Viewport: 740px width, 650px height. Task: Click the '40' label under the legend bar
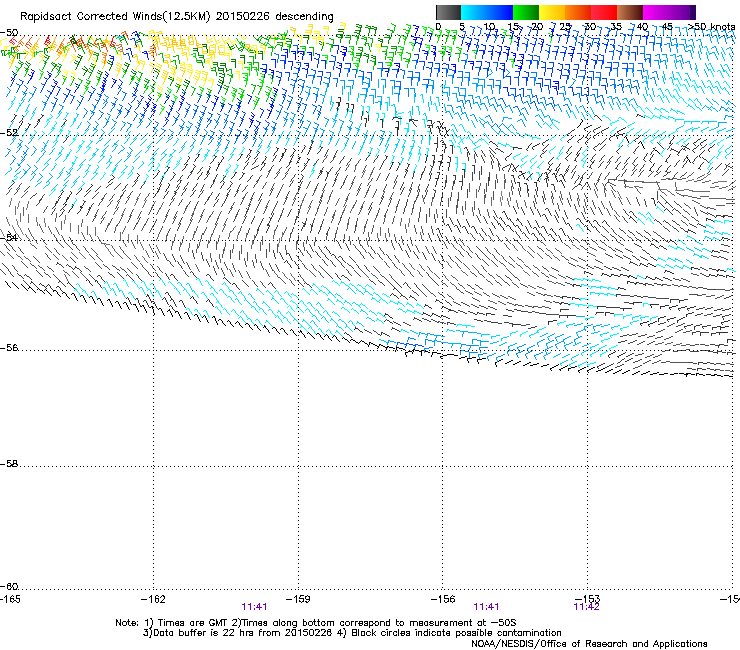tap(642, 26)
